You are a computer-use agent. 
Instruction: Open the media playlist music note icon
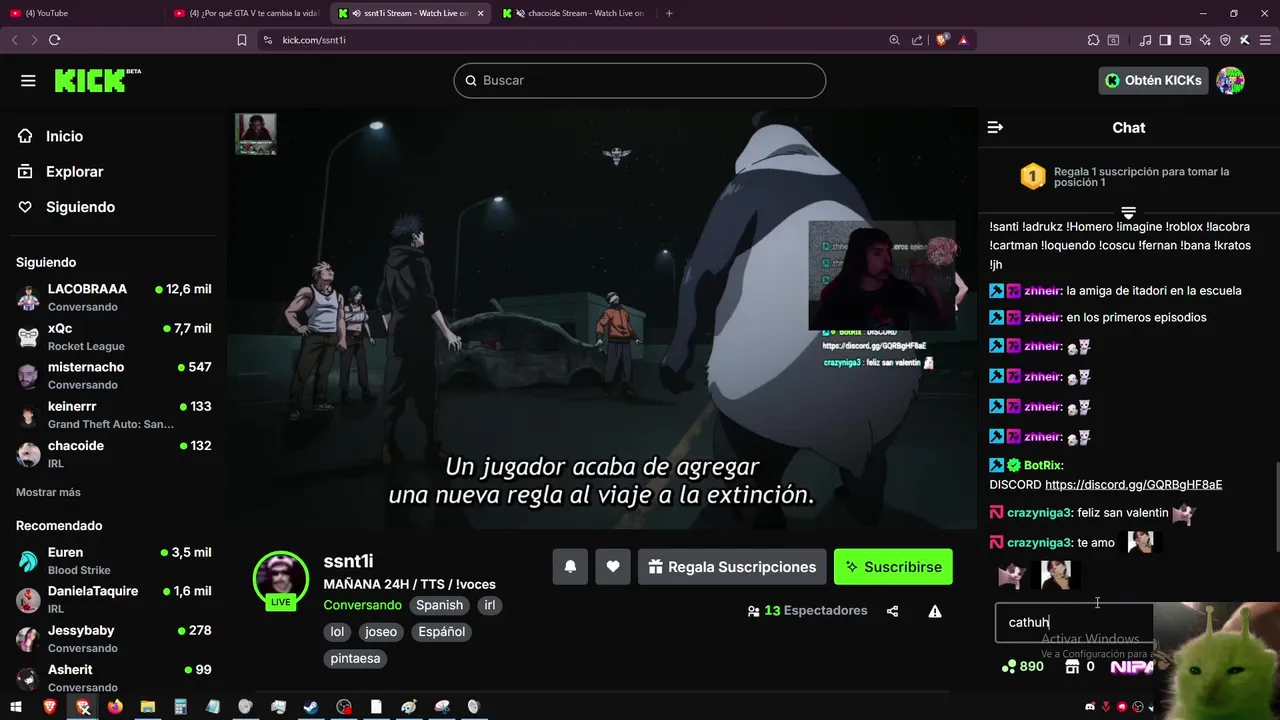1145,40
